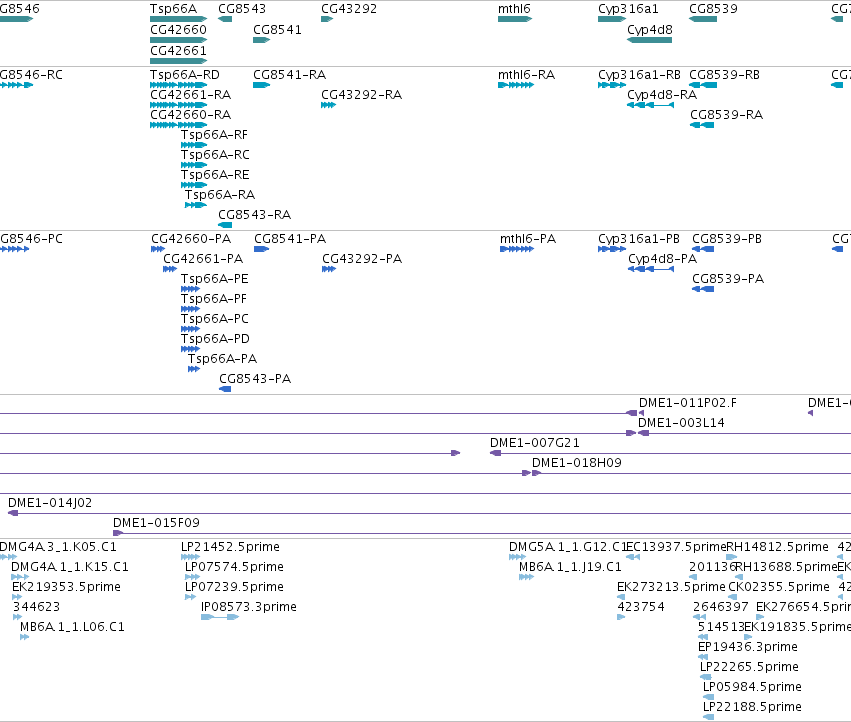Select transcript Tsp66A-RA
The image size is (851, 722).
[x=196, y=205]
